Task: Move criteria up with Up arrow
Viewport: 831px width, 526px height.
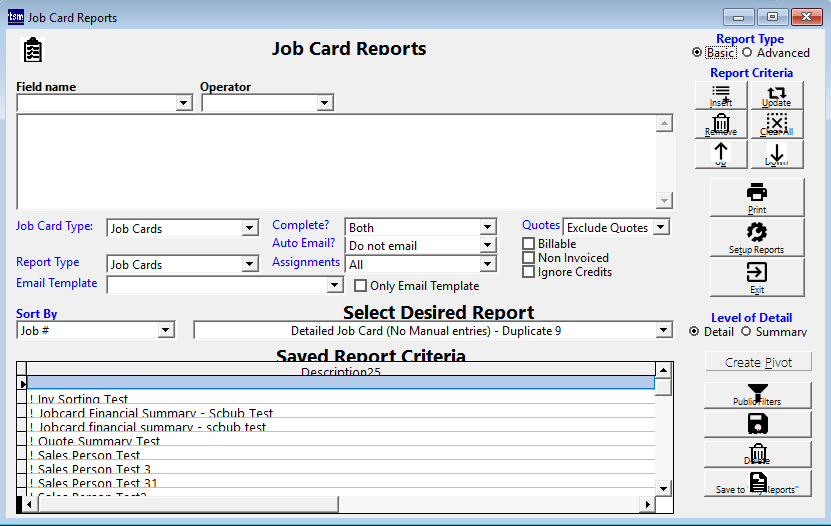Action: point(720,154)
